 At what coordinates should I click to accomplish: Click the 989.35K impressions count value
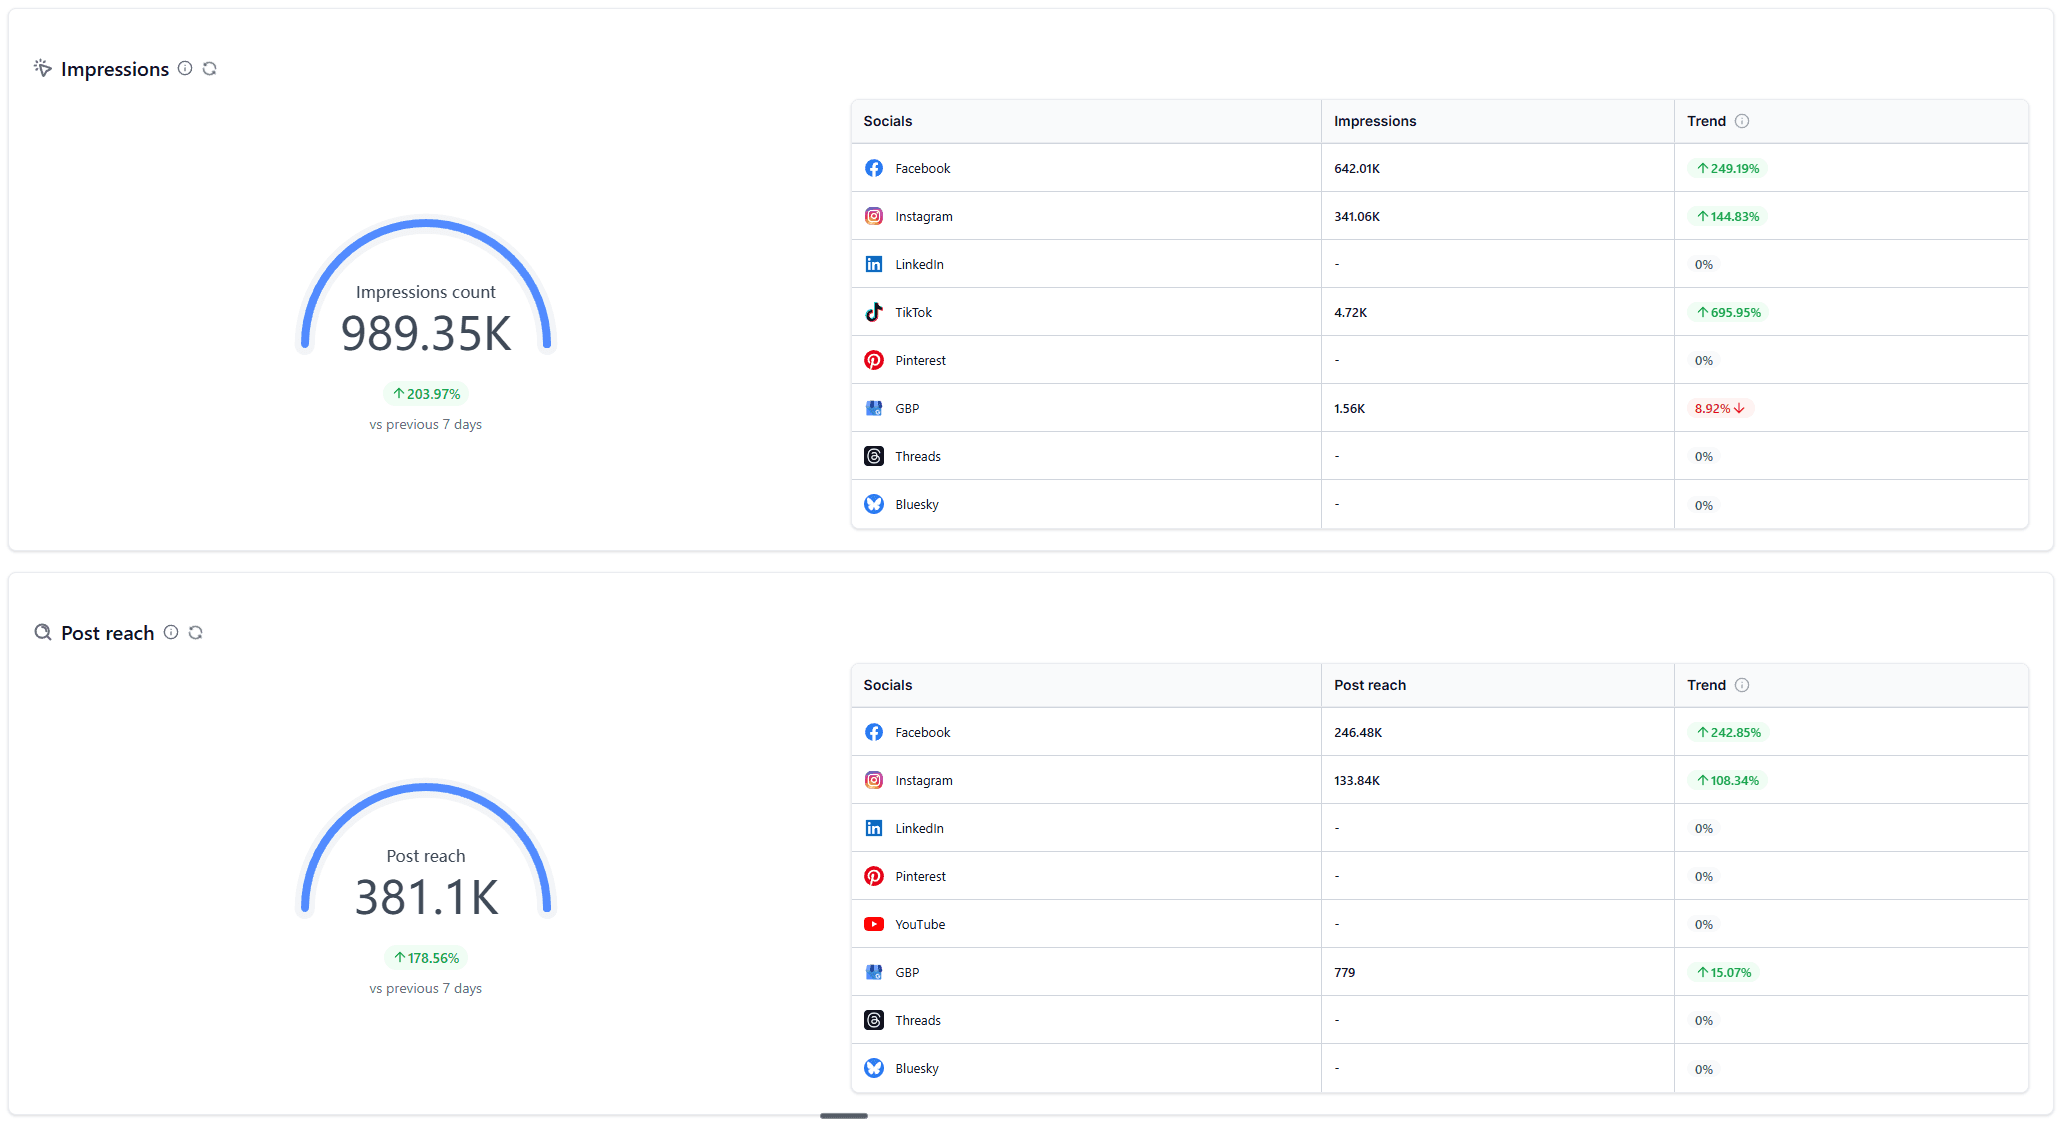(x=426, y=333)
